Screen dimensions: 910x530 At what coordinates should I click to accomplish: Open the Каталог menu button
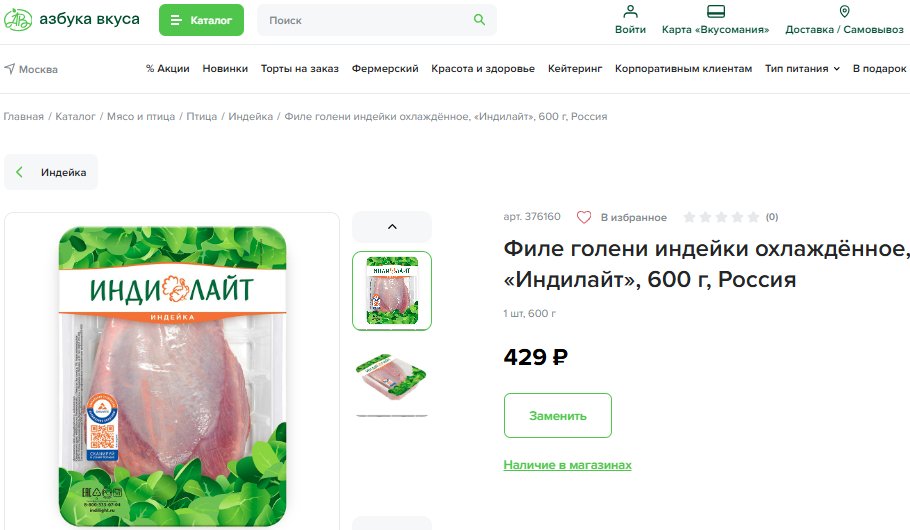tap(201, 20)
